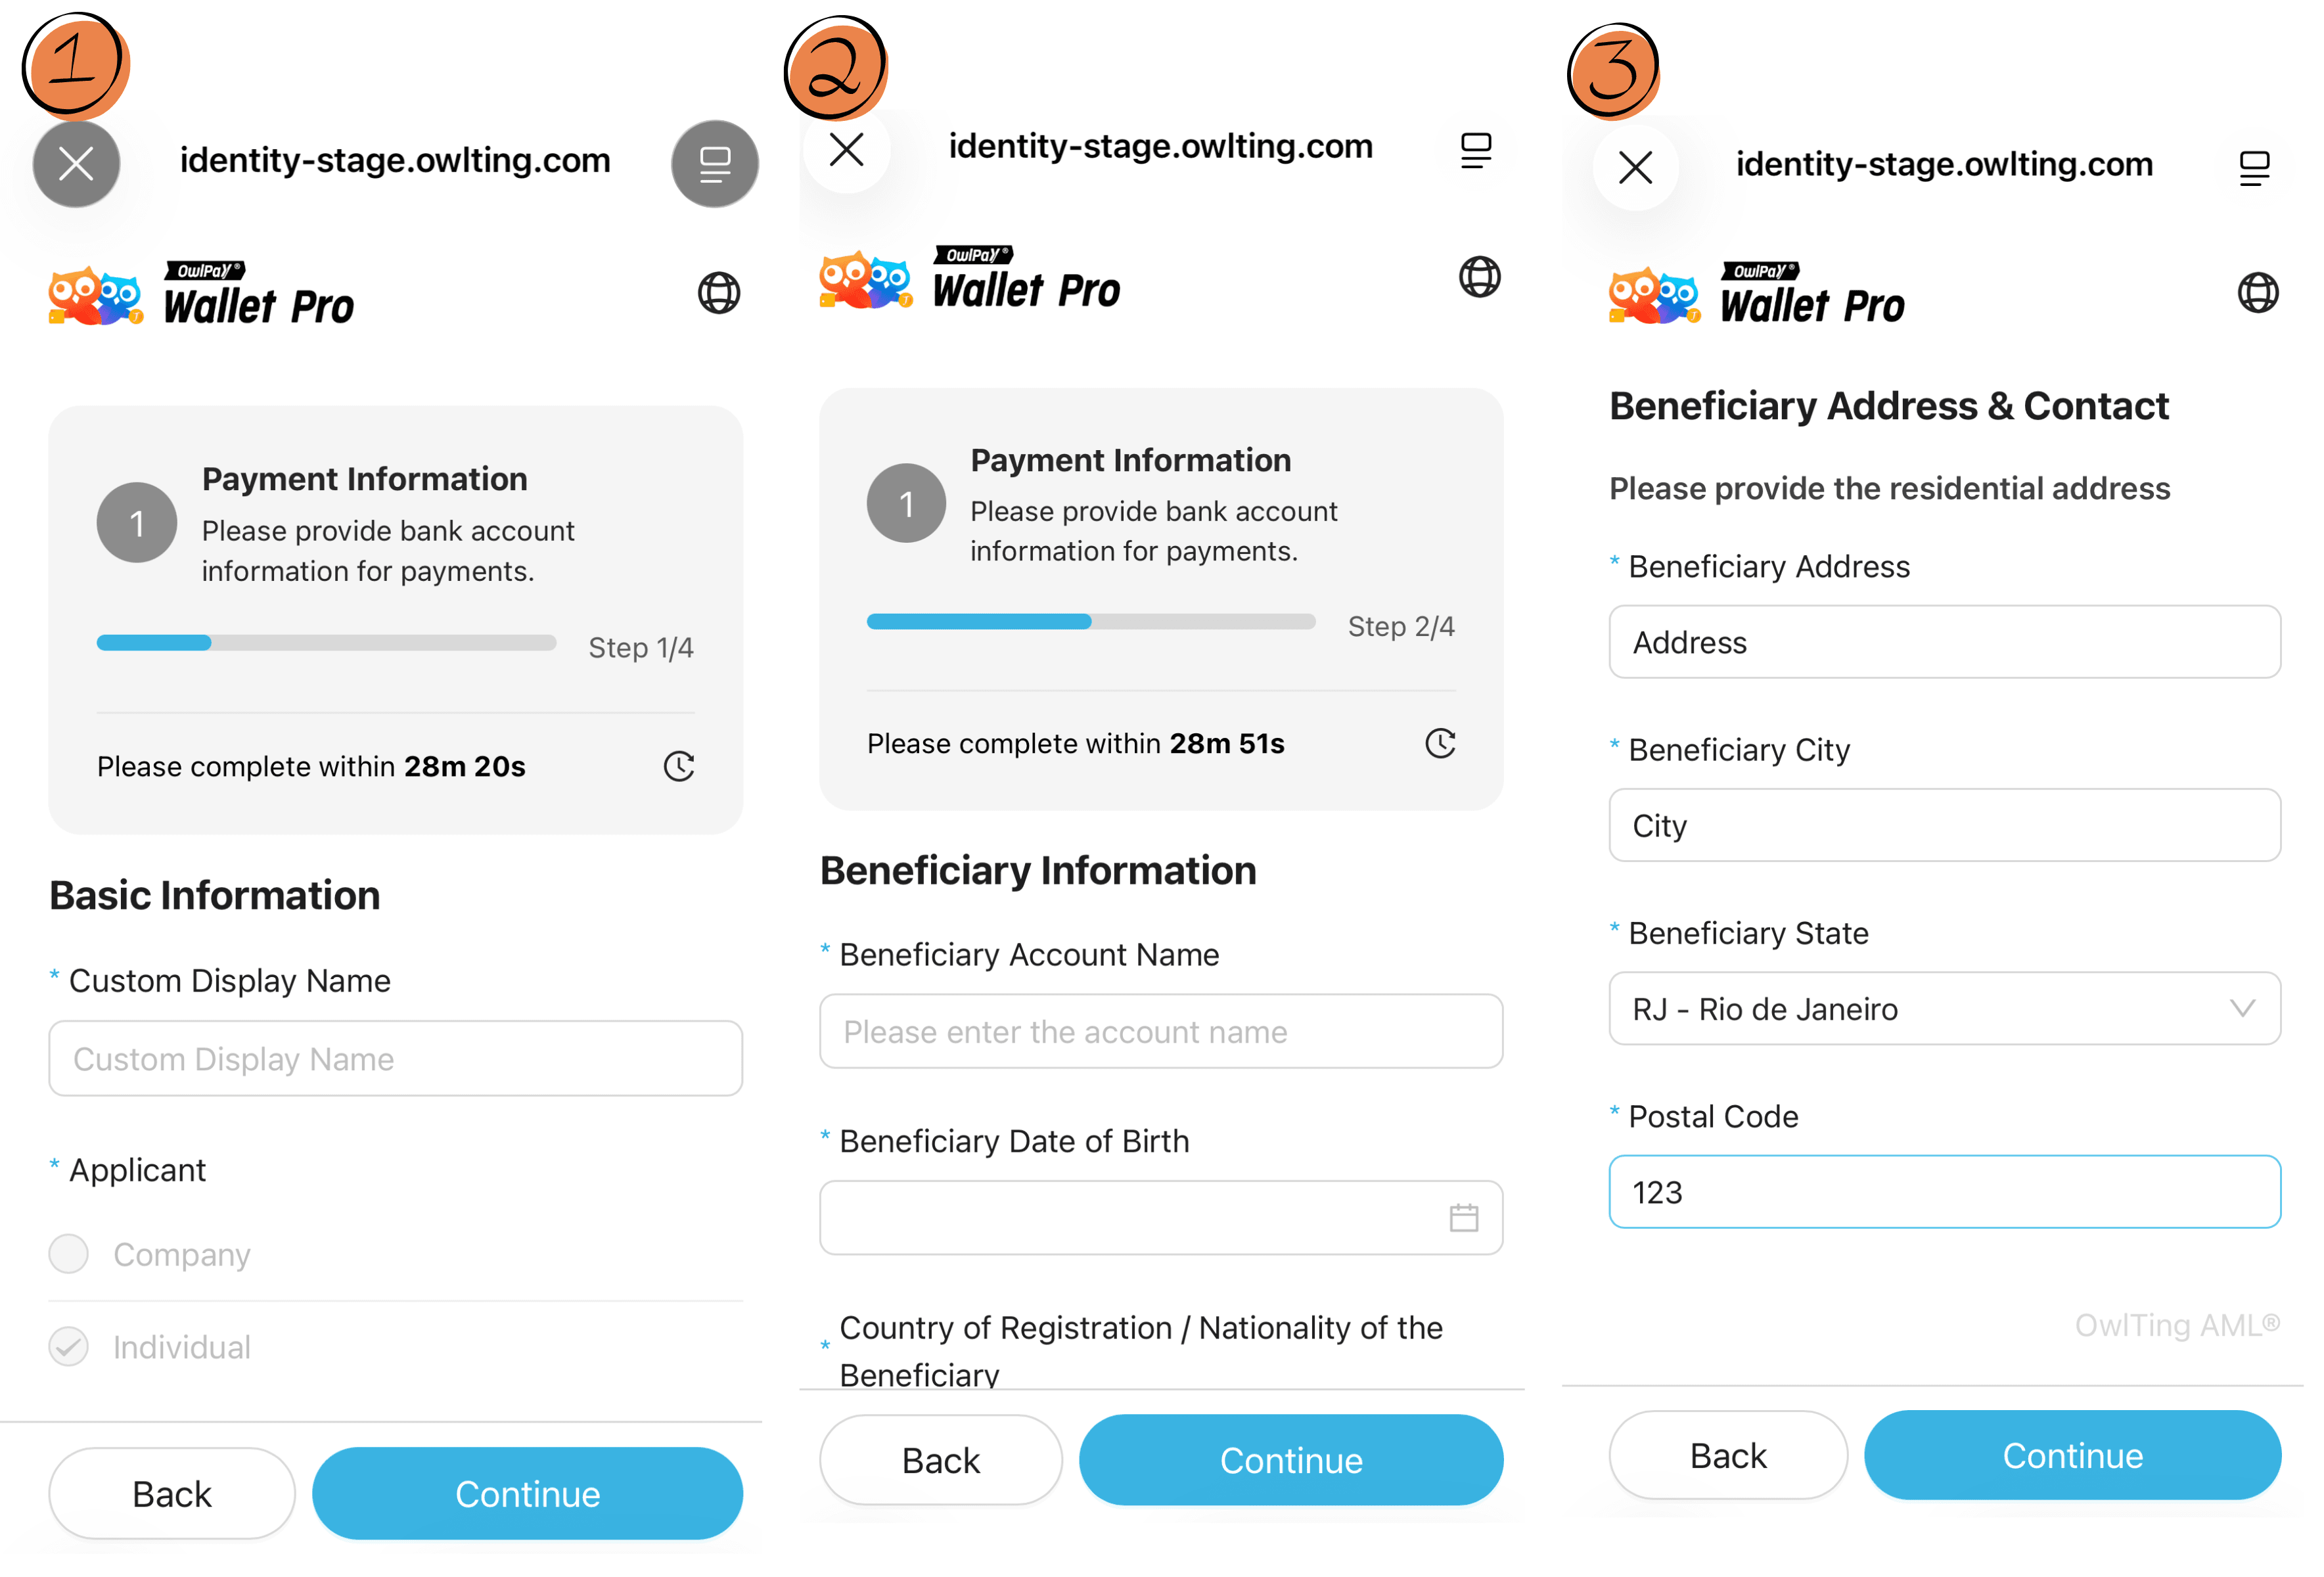The height and width of the screenshot is (1577, 2324).
Task: Click the globe language icon in screen 3
Action: tap(2257, 293)
